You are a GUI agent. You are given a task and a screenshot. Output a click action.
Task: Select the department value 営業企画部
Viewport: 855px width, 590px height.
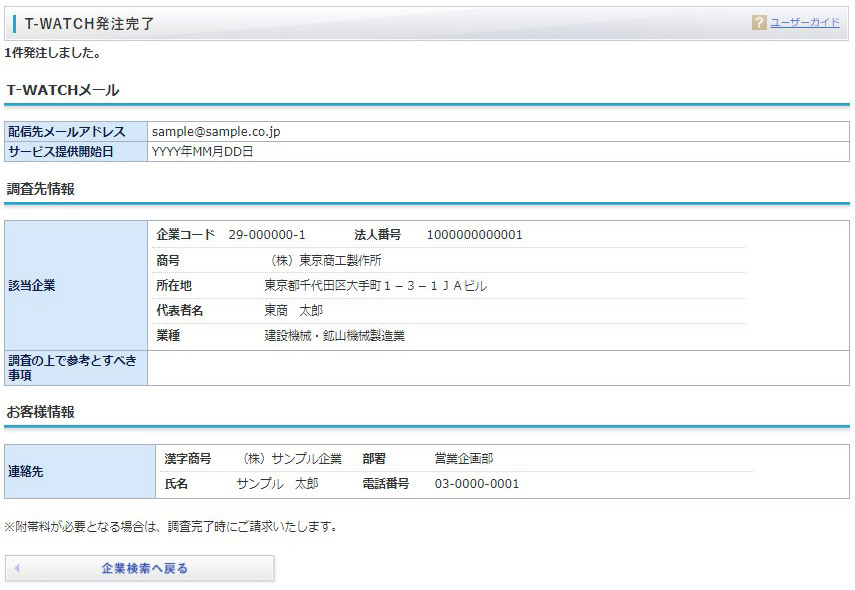click(463, 459)
